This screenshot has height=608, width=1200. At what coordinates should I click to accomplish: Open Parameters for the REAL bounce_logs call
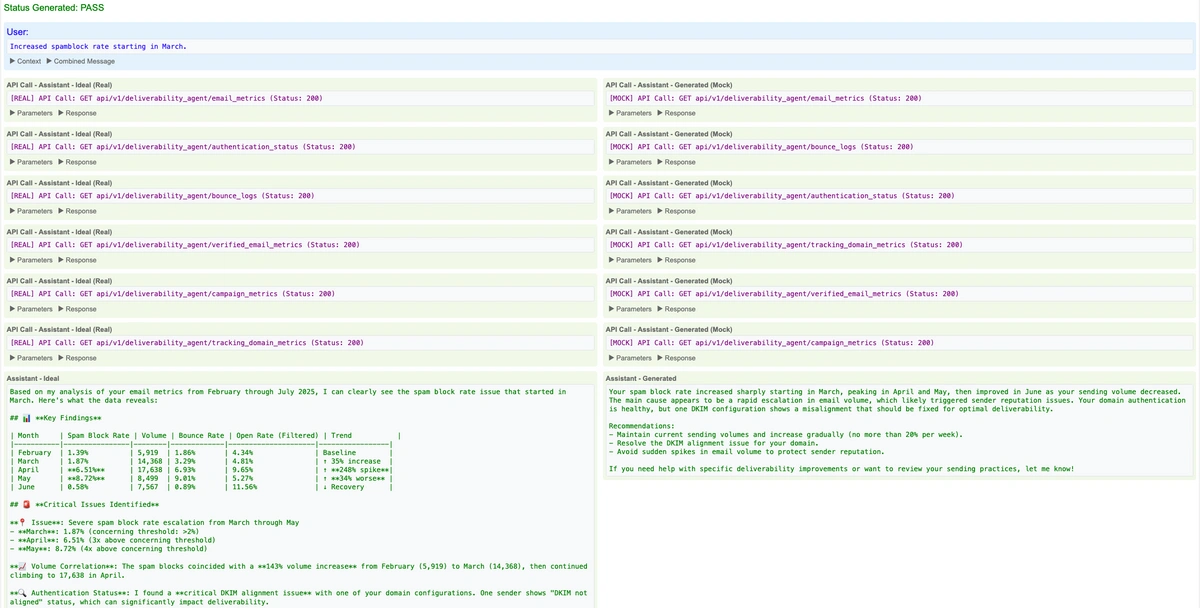point(30,211)
